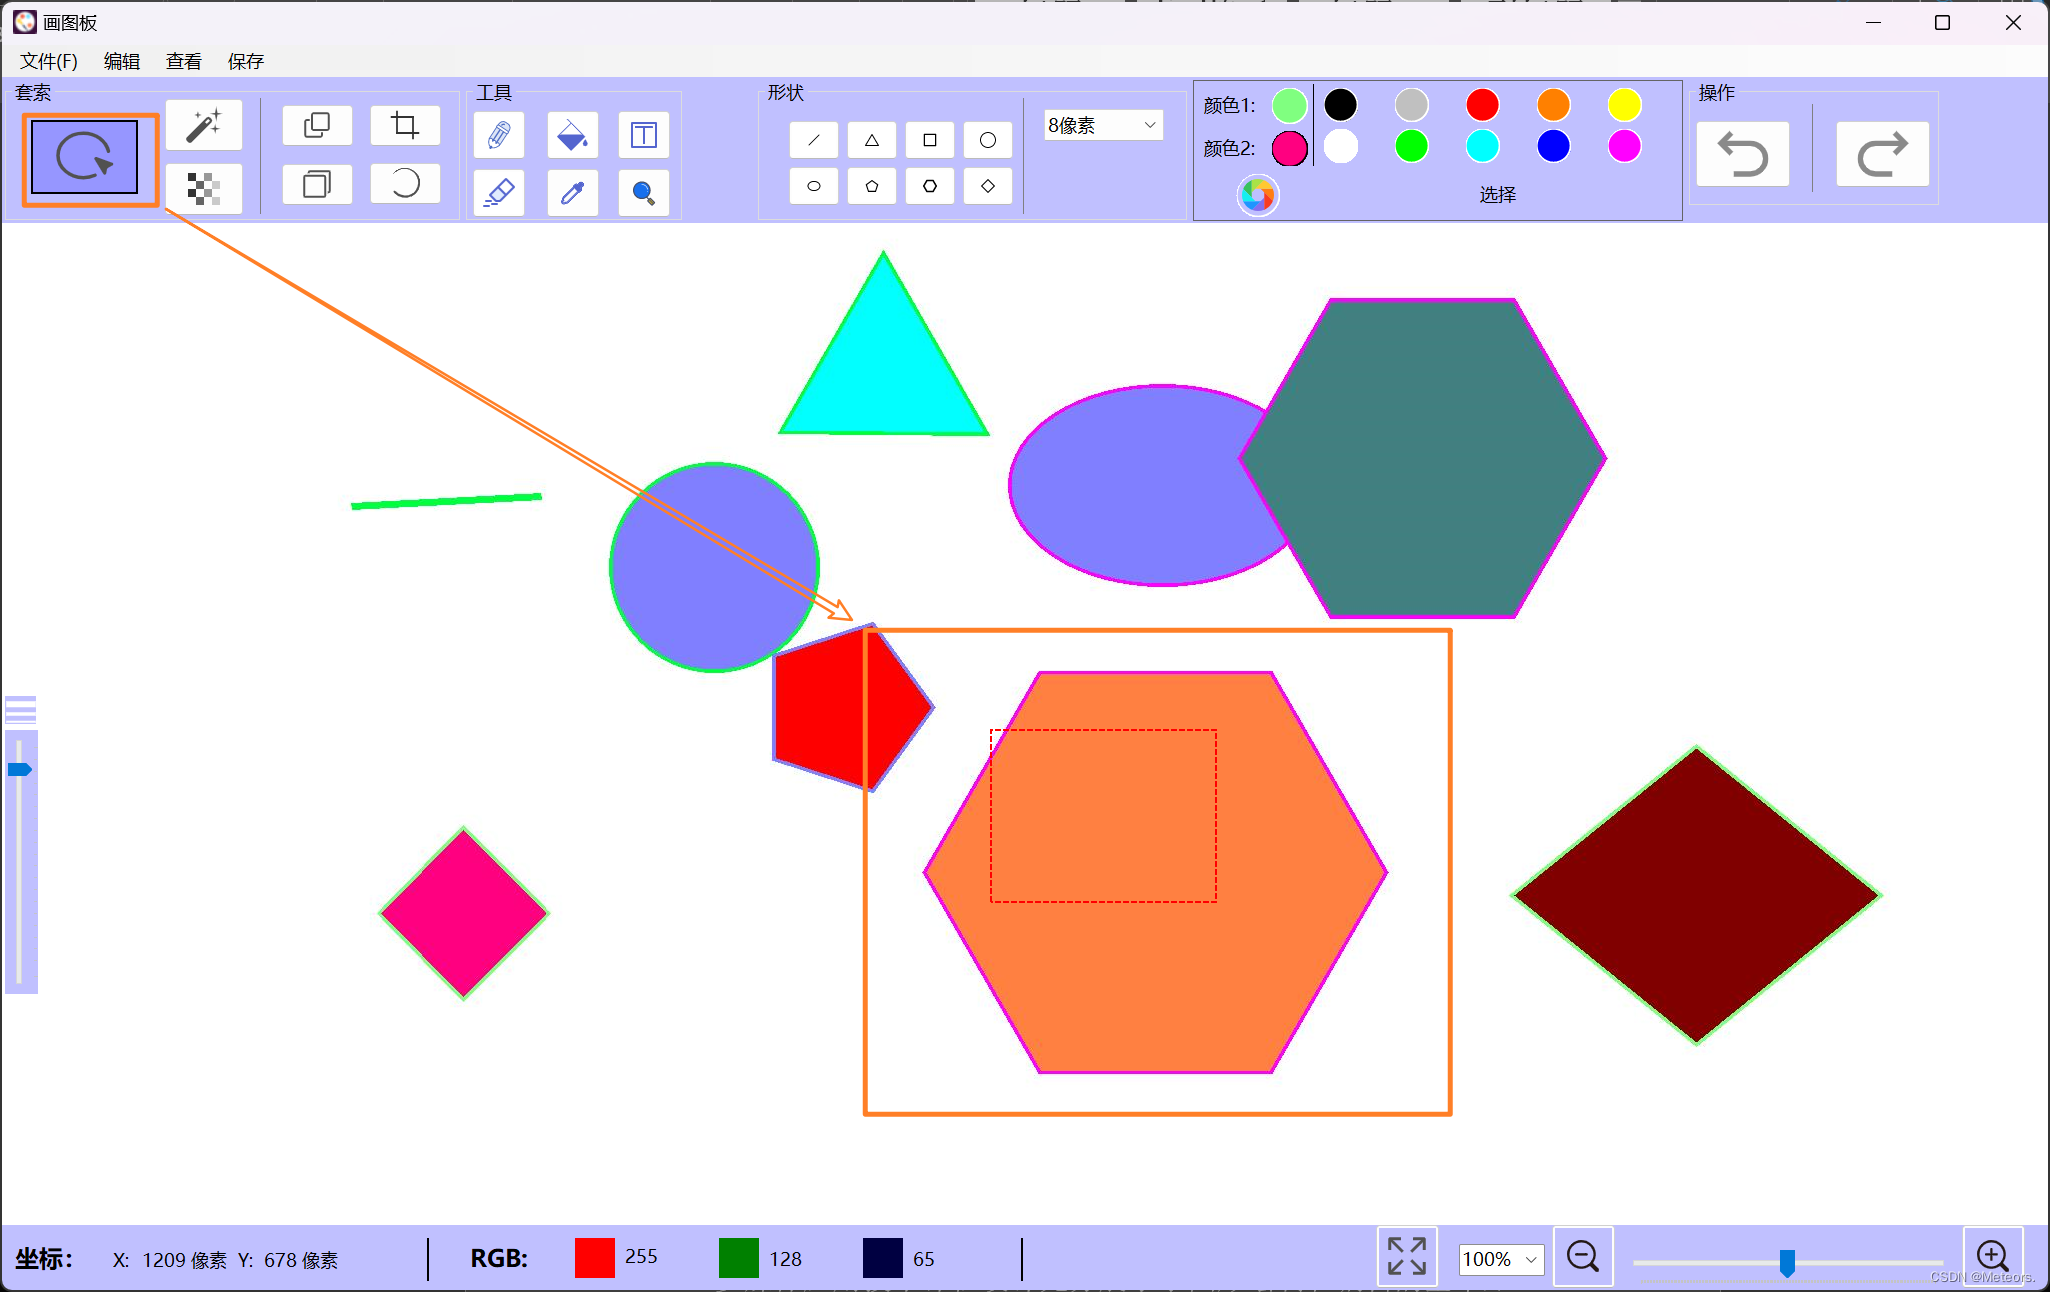This screenshot has height=1292, width=2050.
Task: Open the 文件(F) menu
Action: pos(49,61)
